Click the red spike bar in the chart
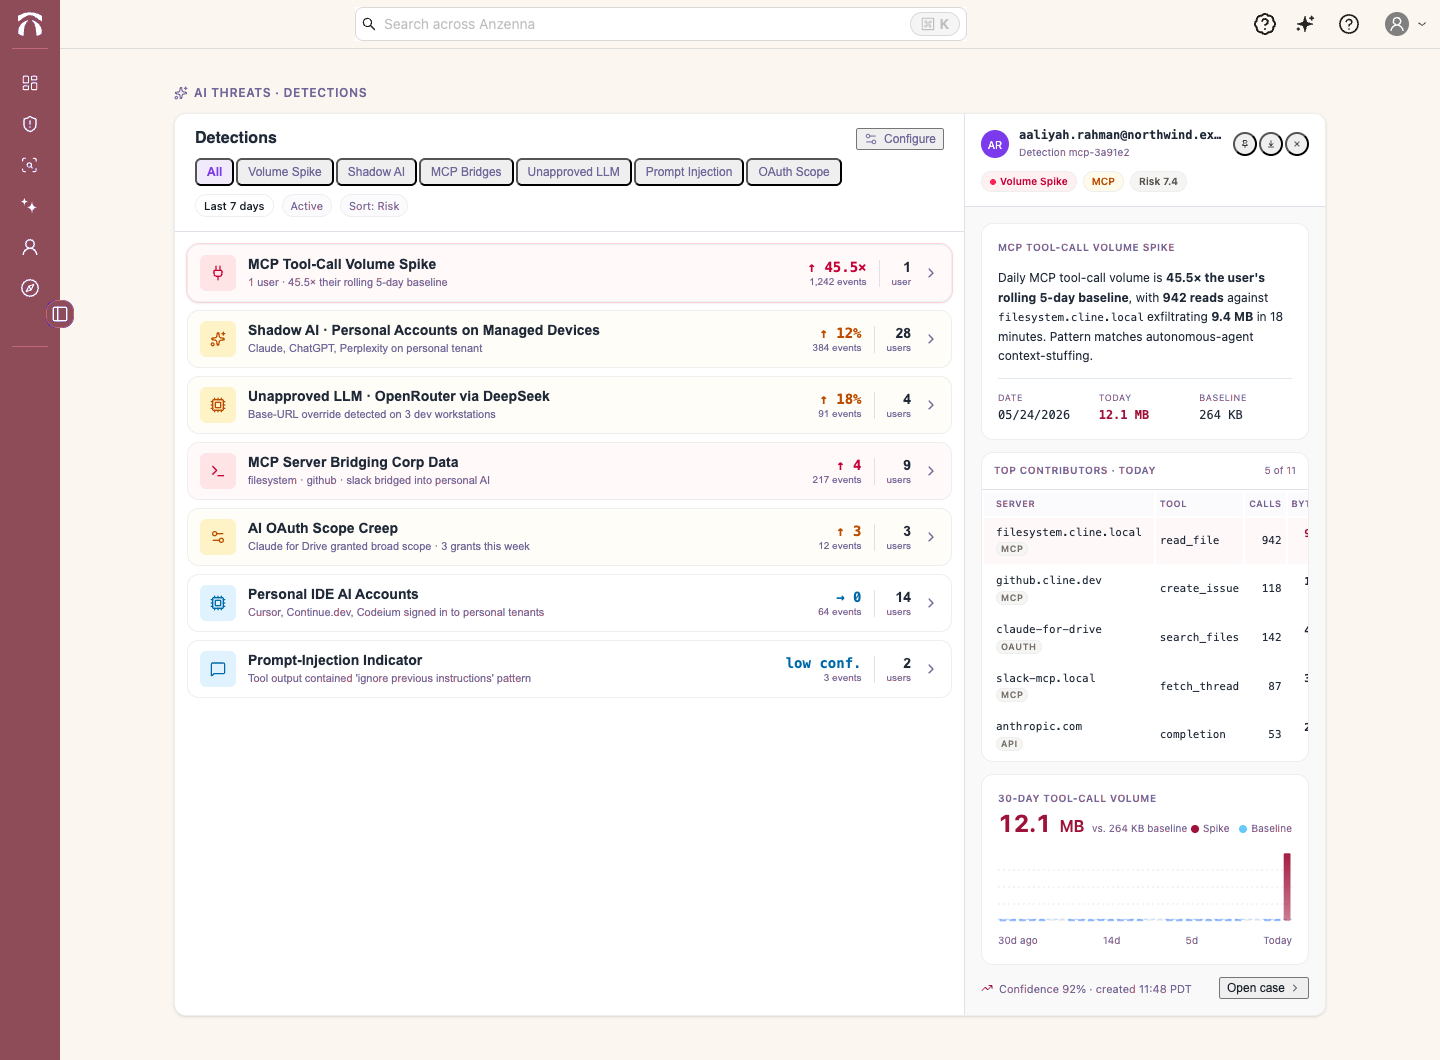Screen dimensions: 1440x1060 pos(1287,886)
